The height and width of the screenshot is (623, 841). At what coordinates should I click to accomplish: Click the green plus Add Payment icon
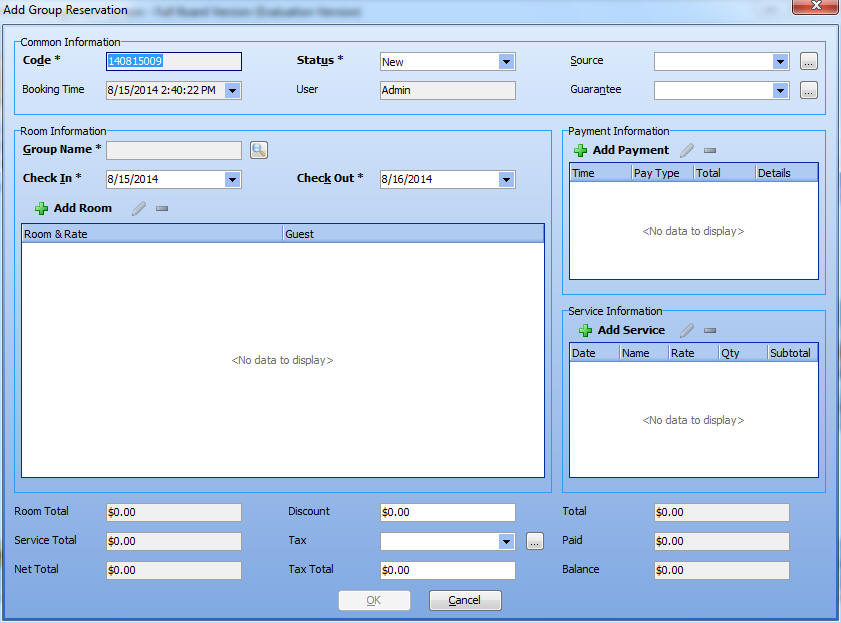point(581,150)
